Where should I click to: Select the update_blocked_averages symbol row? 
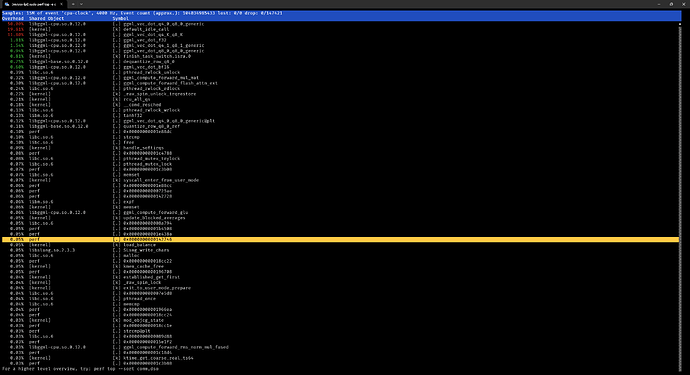tap(341, 218)
